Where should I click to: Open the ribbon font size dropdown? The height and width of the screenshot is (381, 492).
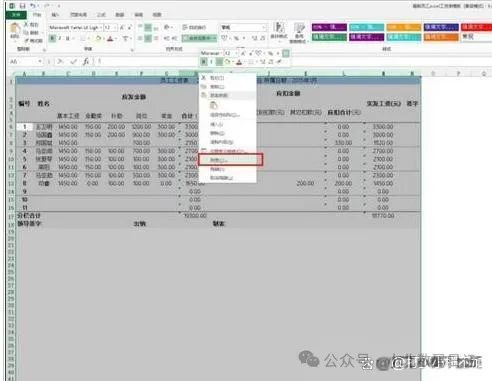point(115,27)
